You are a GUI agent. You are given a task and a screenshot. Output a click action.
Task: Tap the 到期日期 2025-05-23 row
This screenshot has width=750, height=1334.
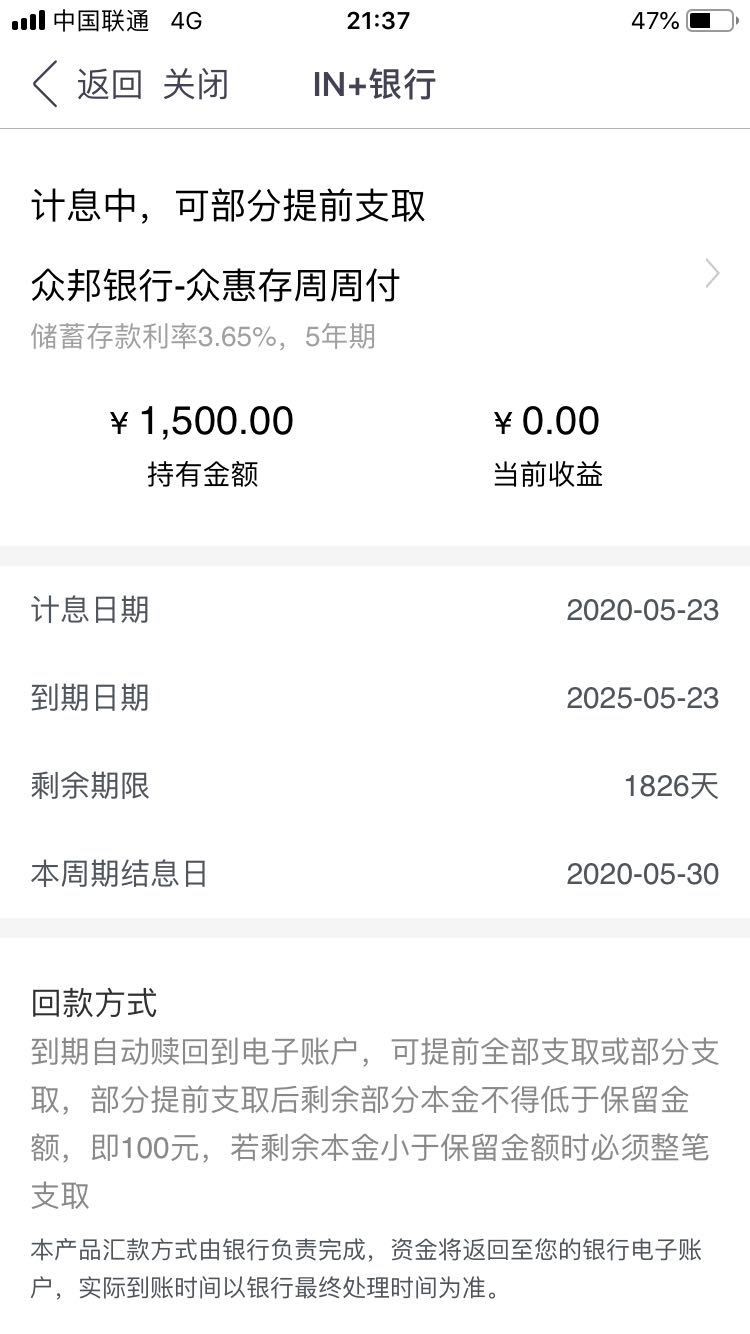pyautogui.click(x=375, y=698)
